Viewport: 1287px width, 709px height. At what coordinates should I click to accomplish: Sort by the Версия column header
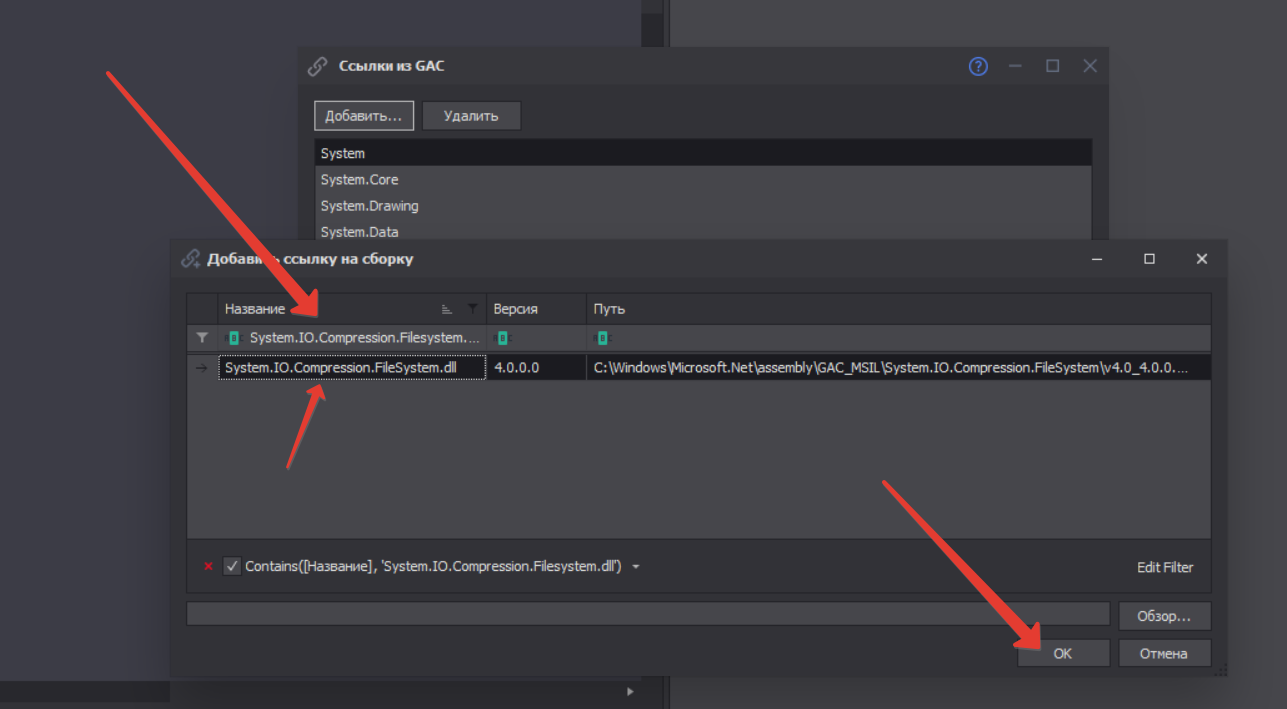pyautogui.click(x=536, y=309)
